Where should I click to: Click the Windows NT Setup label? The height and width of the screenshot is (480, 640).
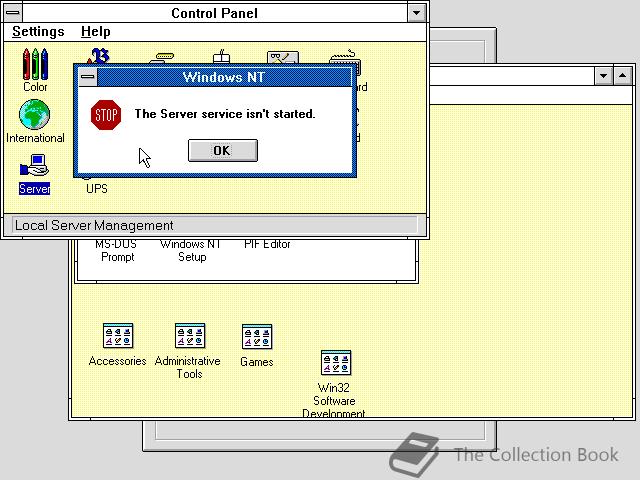191,251
